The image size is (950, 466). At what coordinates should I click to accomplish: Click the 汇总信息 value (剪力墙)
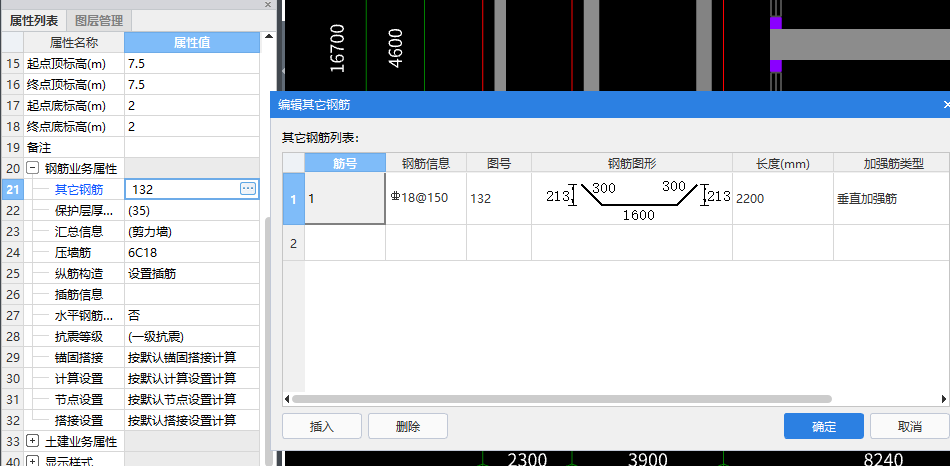coord(192,231)
